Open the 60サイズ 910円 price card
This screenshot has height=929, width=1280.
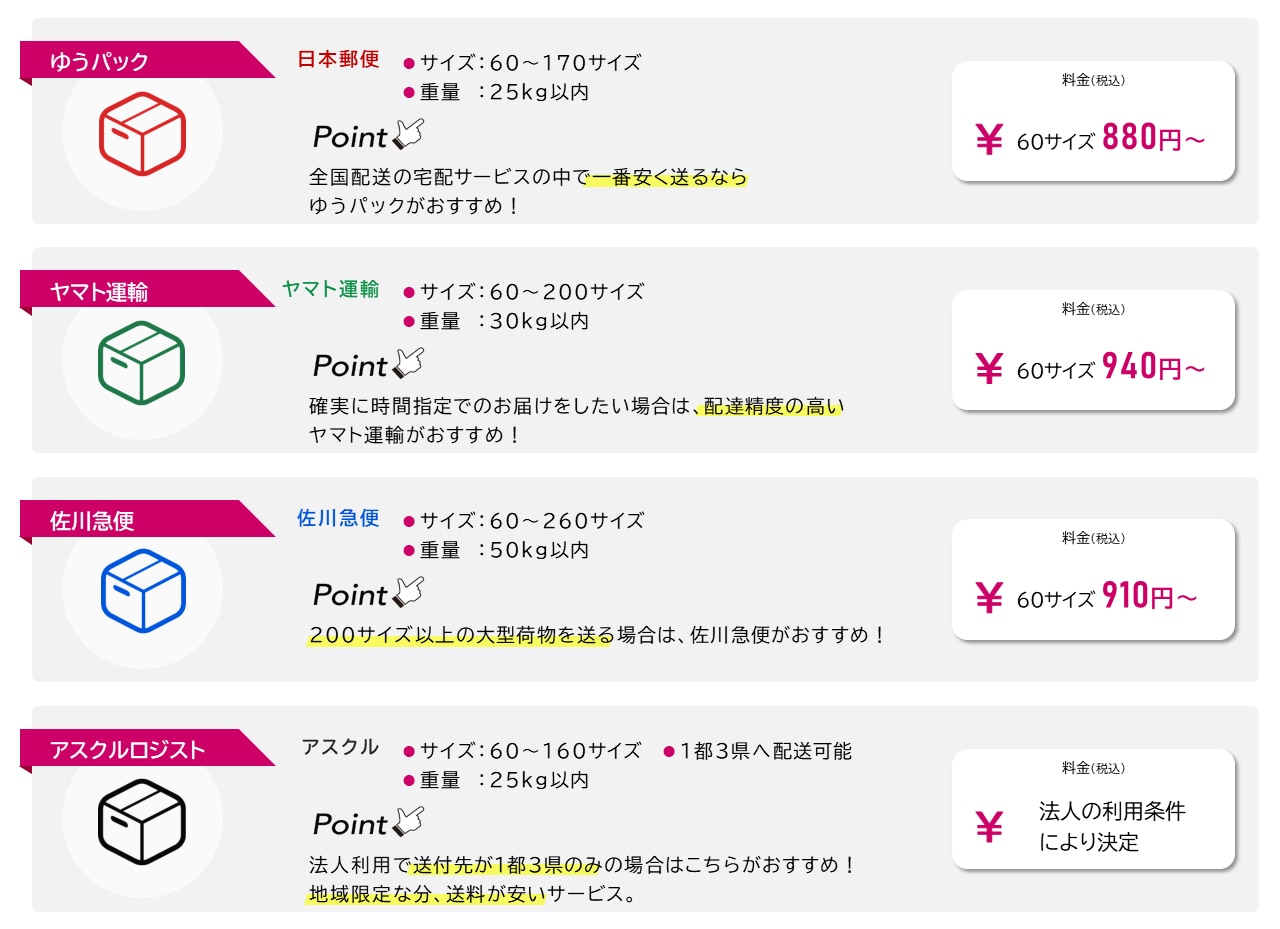tap(1093, 579)
